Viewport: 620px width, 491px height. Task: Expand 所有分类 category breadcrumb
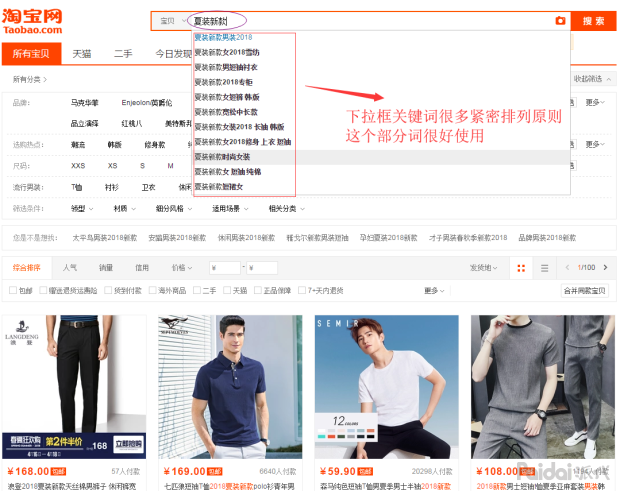(x=30, y=79)
